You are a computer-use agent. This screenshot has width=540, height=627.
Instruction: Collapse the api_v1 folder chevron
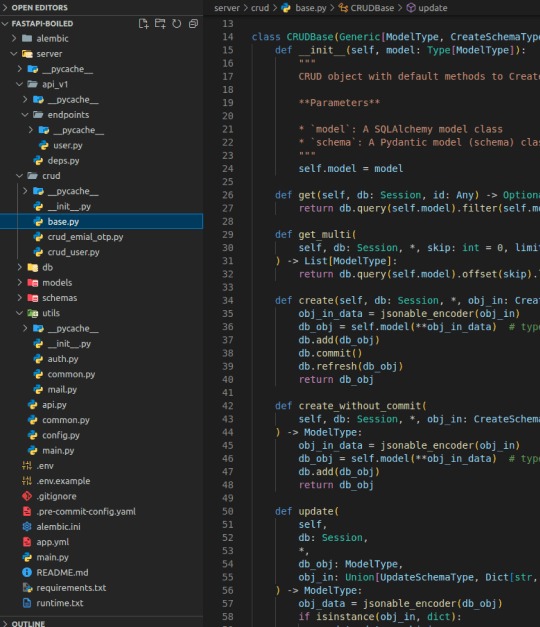(x=19, y=84)
